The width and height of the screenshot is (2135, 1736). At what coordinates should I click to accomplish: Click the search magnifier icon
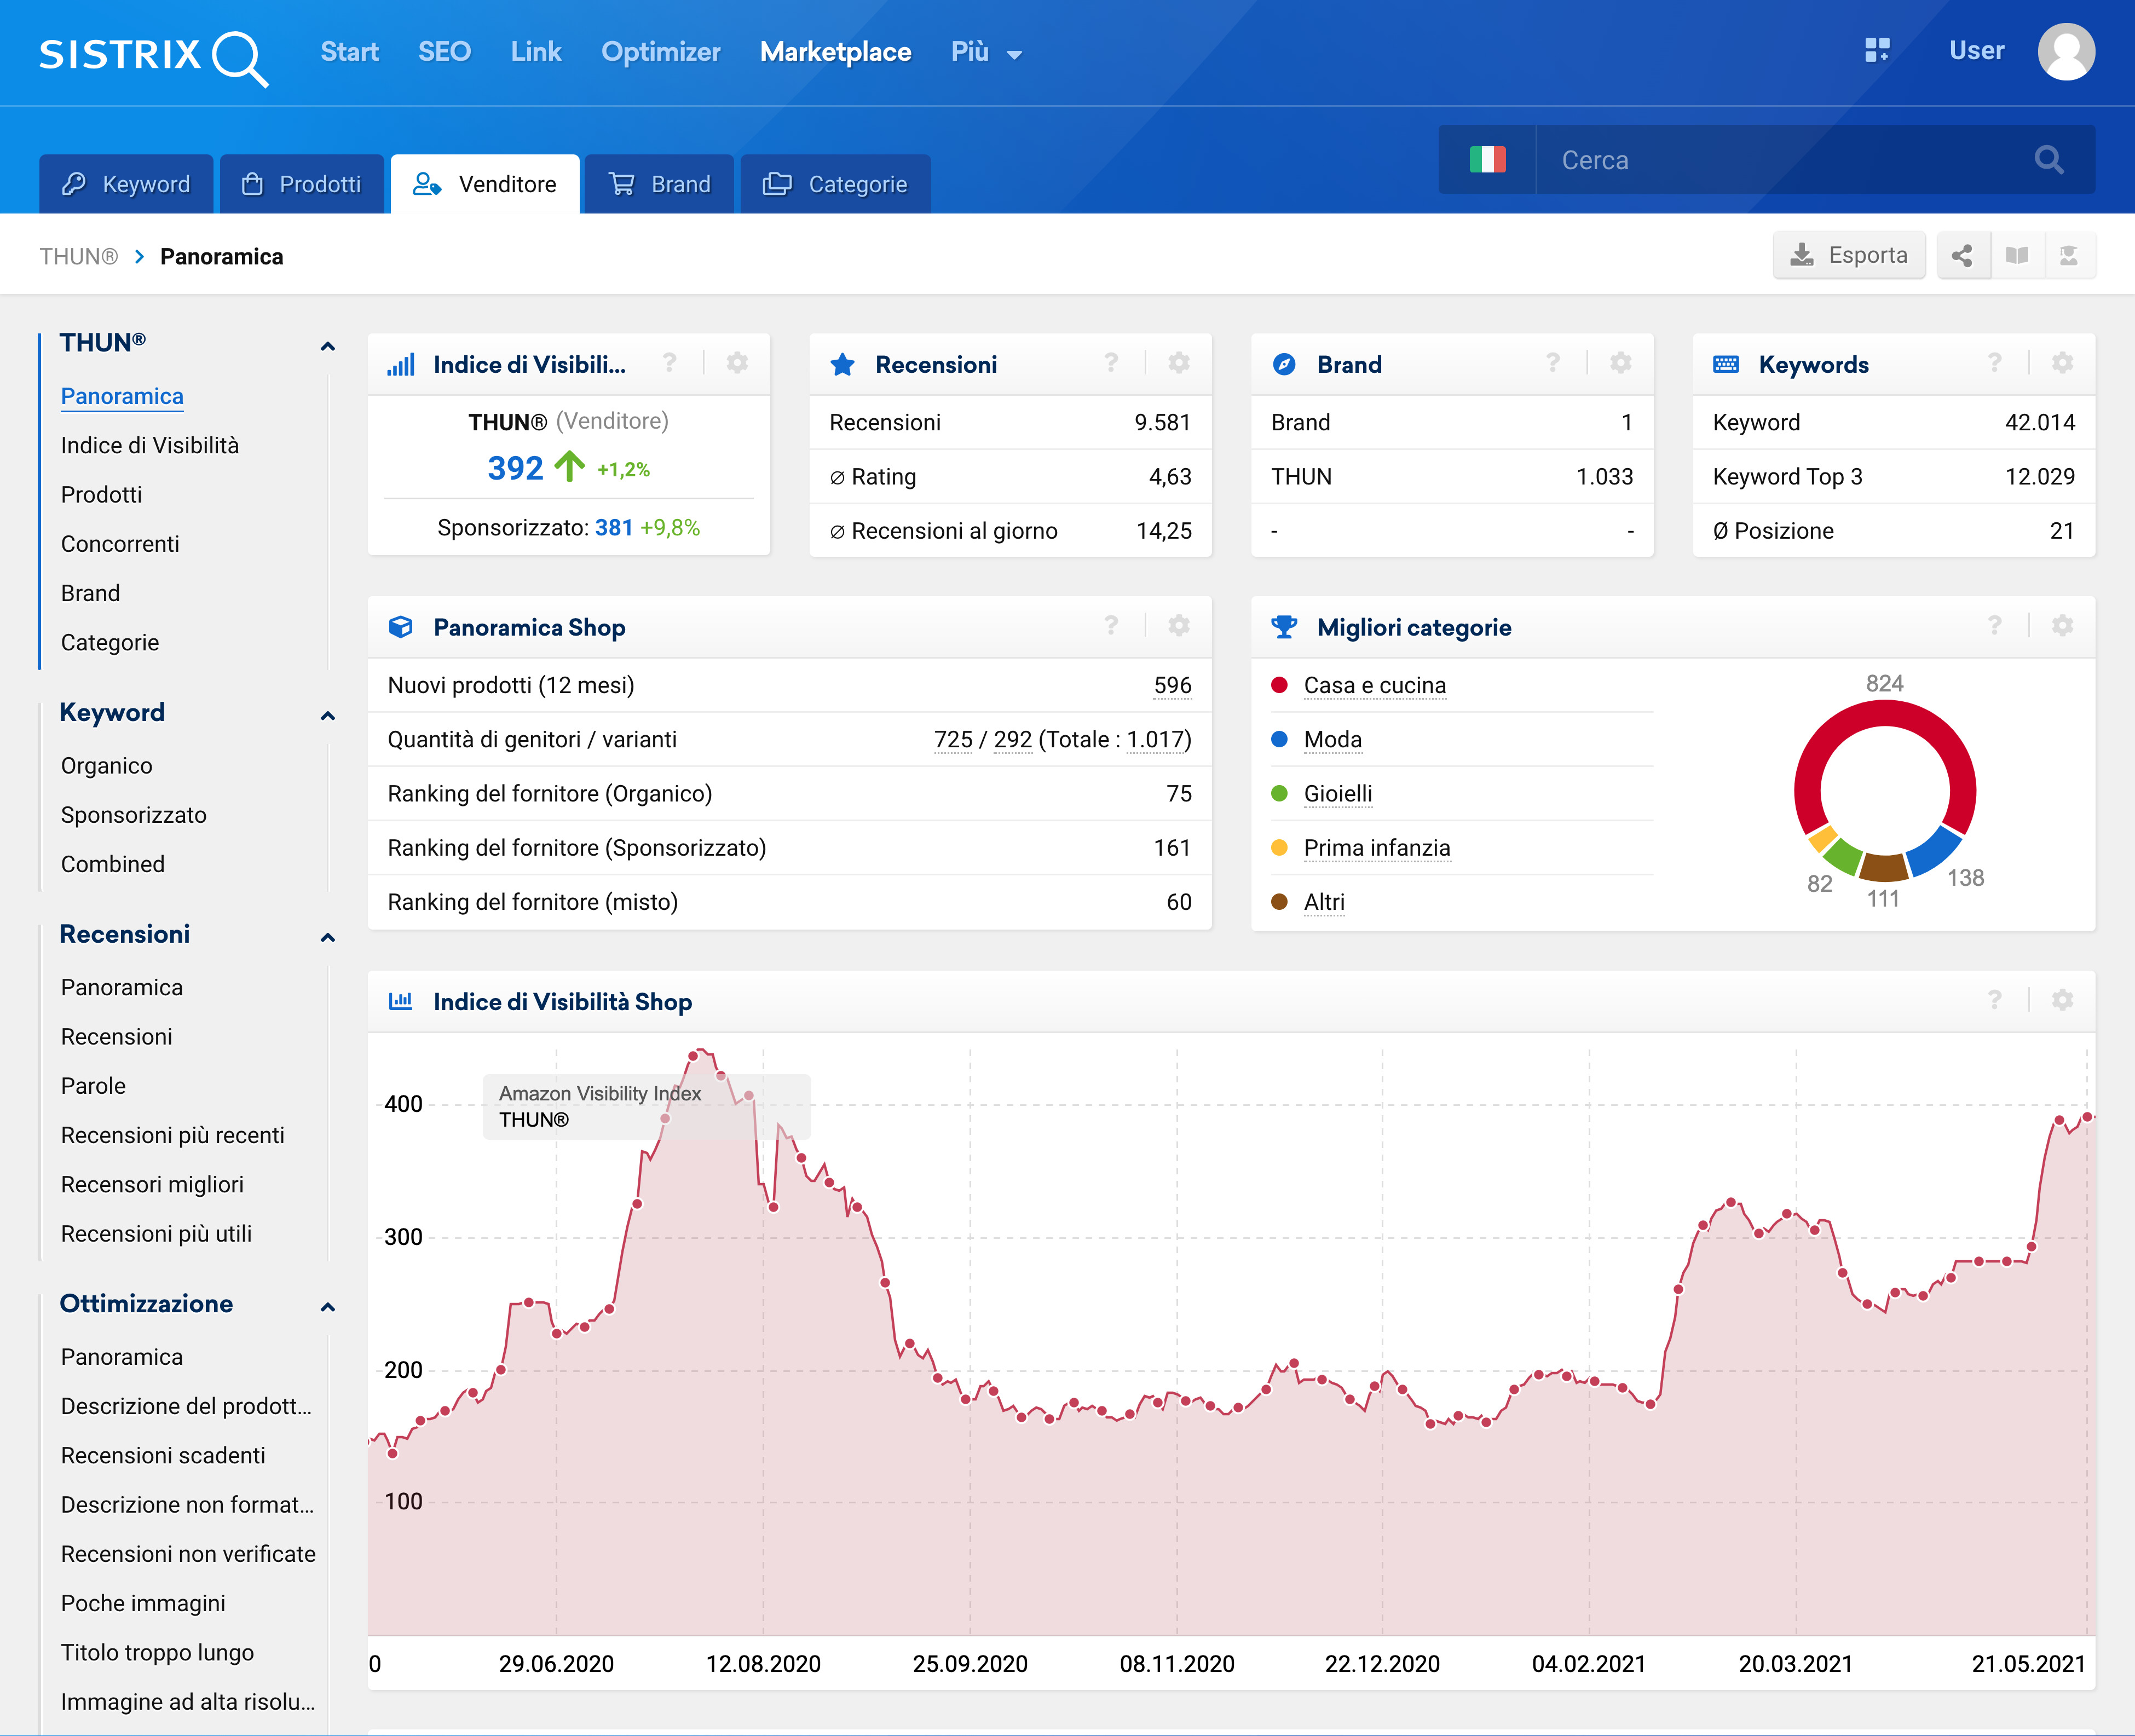[2048, 160]
